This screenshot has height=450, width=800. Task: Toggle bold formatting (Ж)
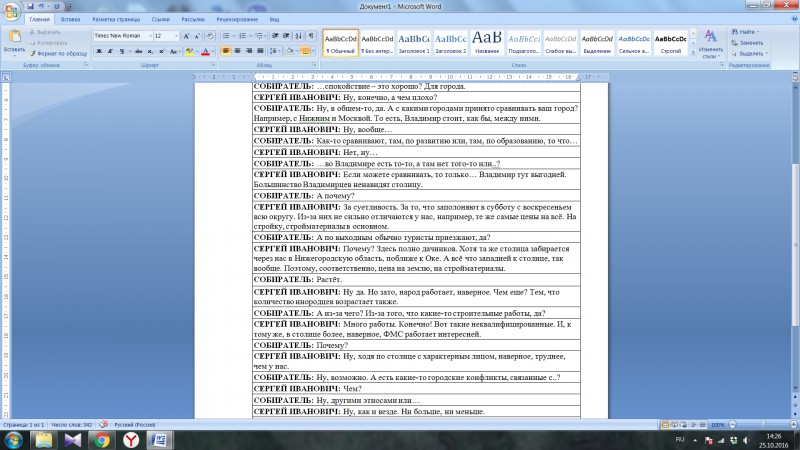[x=99, y=51]
